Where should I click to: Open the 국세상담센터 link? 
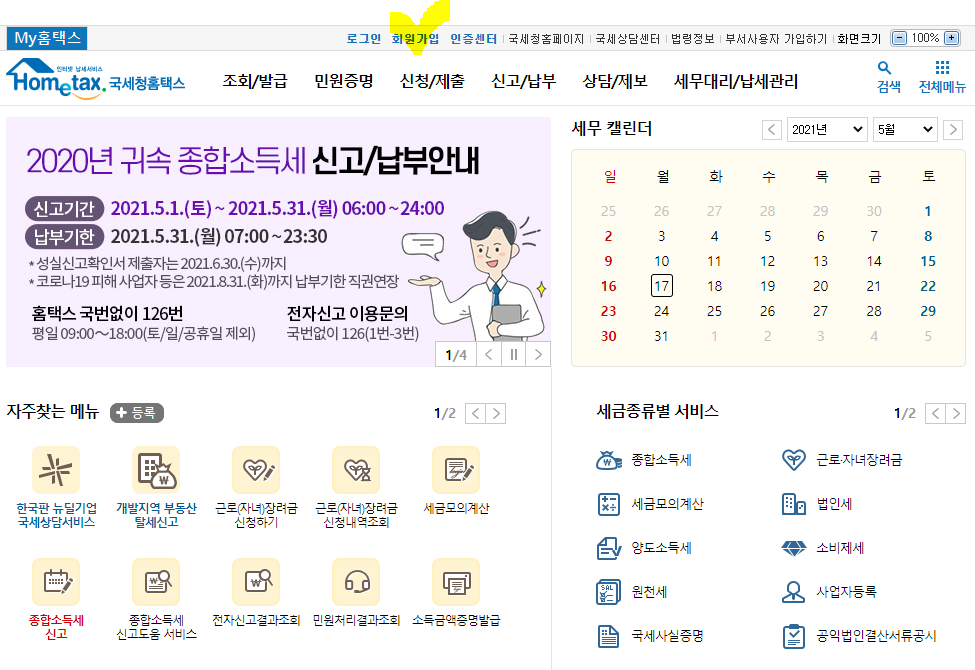pyautogui.click(x=627, y=39)
